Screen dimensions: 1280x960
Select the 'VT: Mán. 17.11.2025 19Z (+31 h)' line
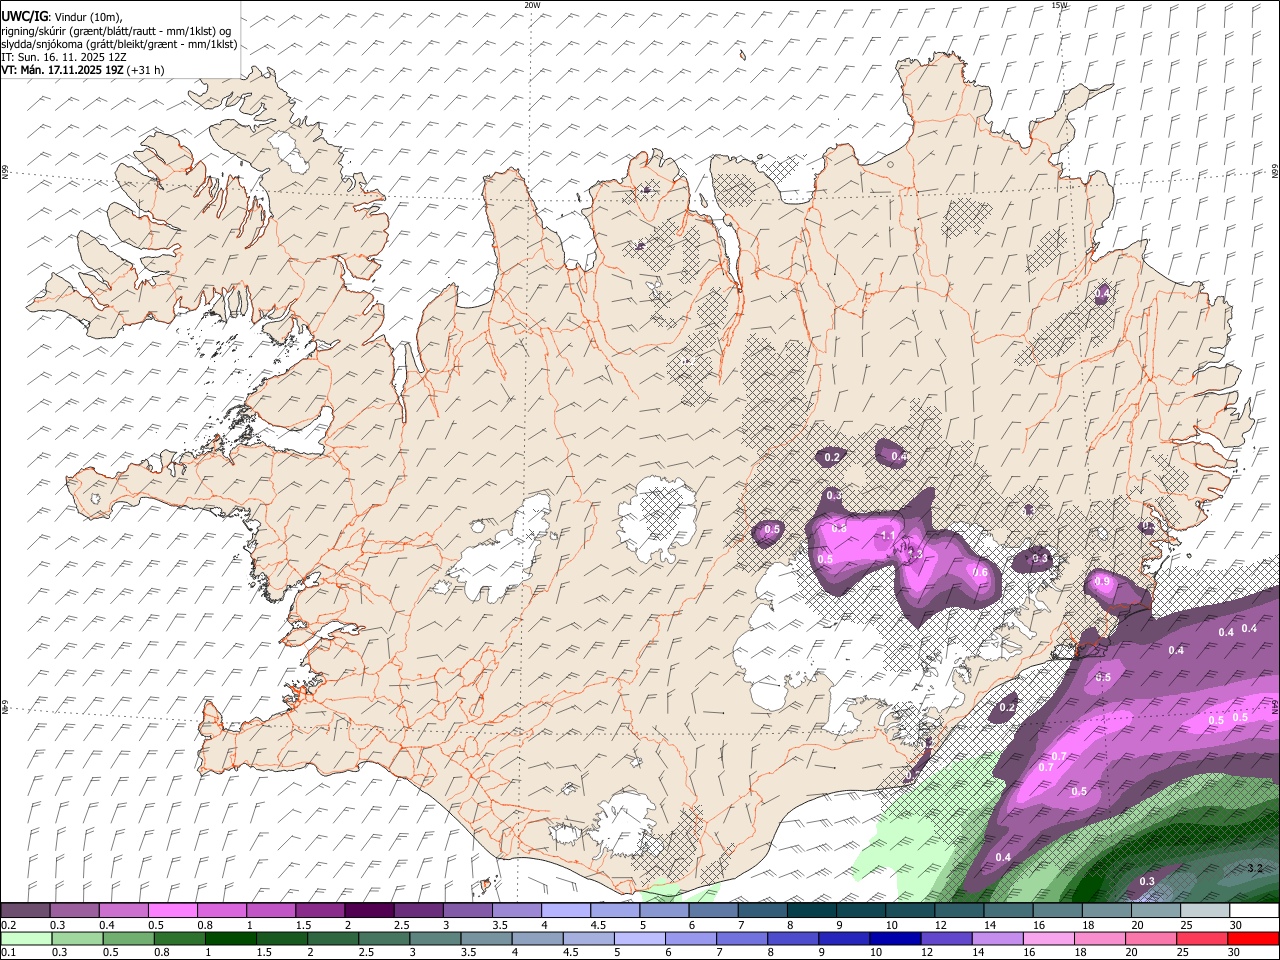coord(83,70)
